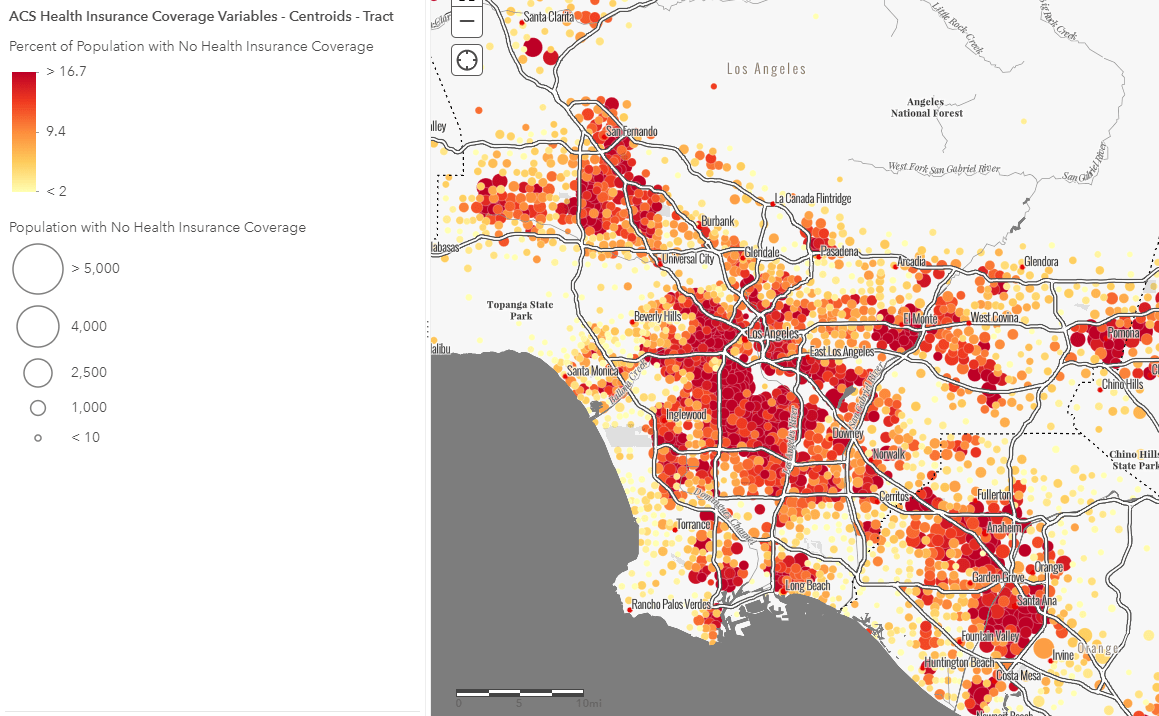Click the 'Population with No Health Insurance Coverage' heading
Viewport: 1159px width, 716px height.
[157, 227]
